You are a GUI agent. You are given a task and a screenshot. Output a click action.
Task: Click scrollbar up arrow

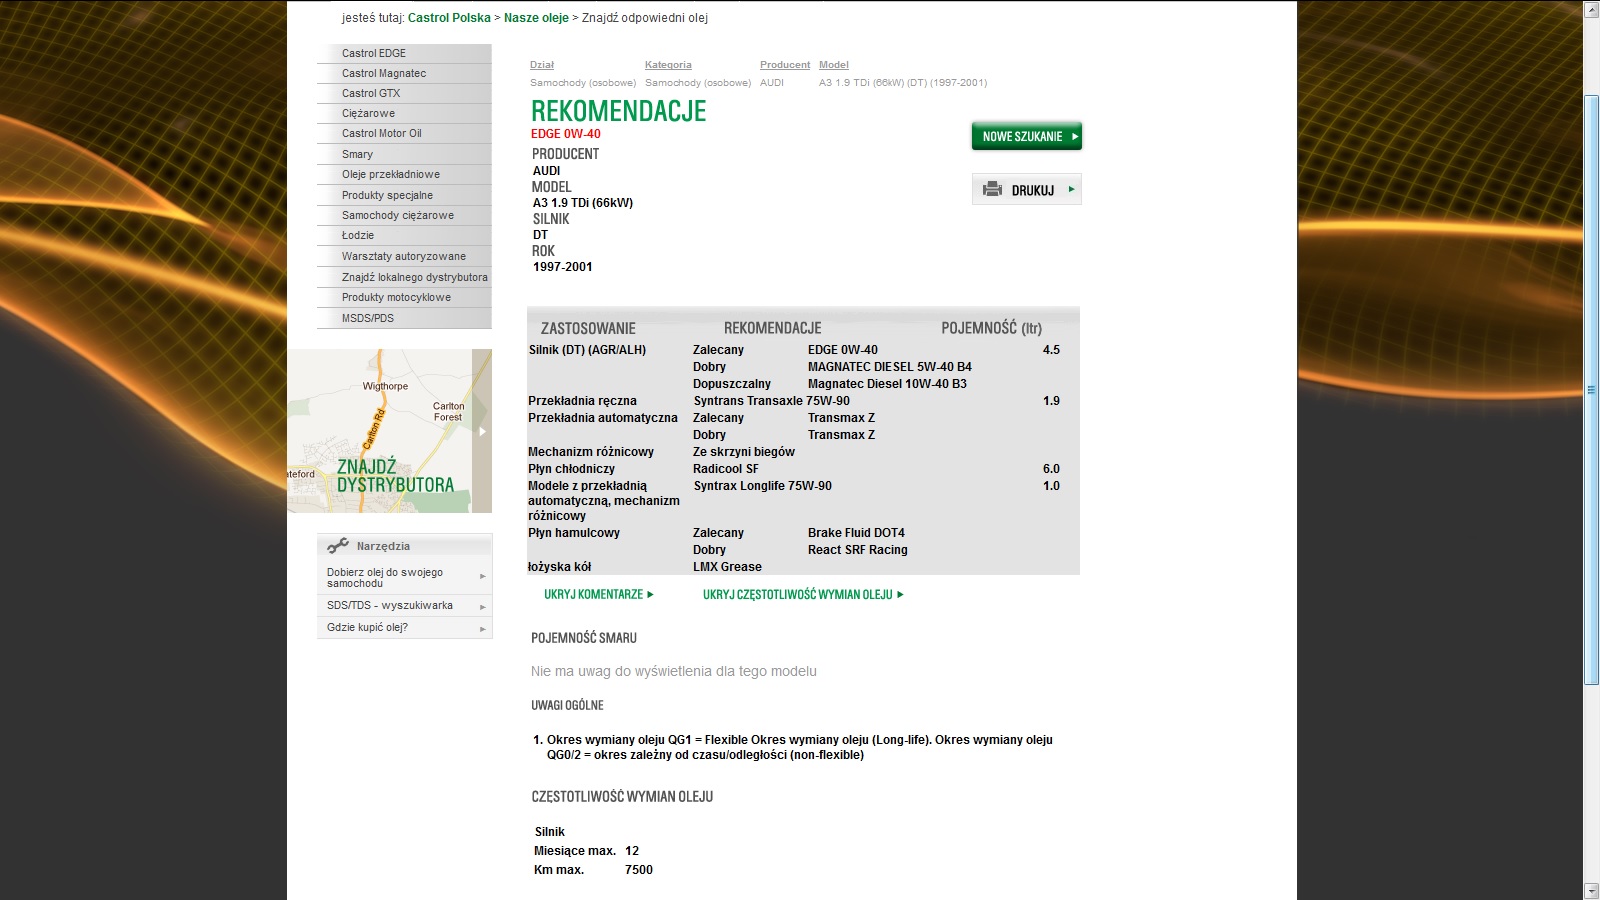pyautogui.click(x=1591, y=9)
